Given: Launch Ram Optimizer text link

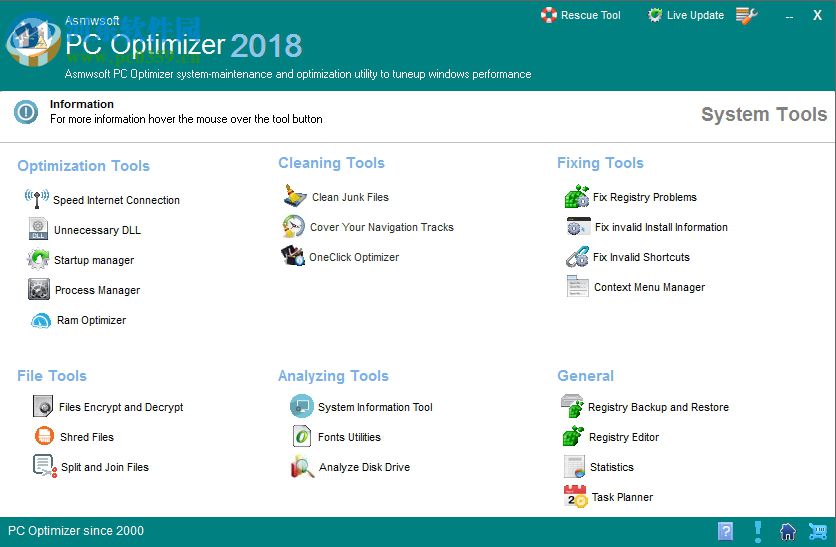Looking at the screenshot, I should tap(91, 320).
